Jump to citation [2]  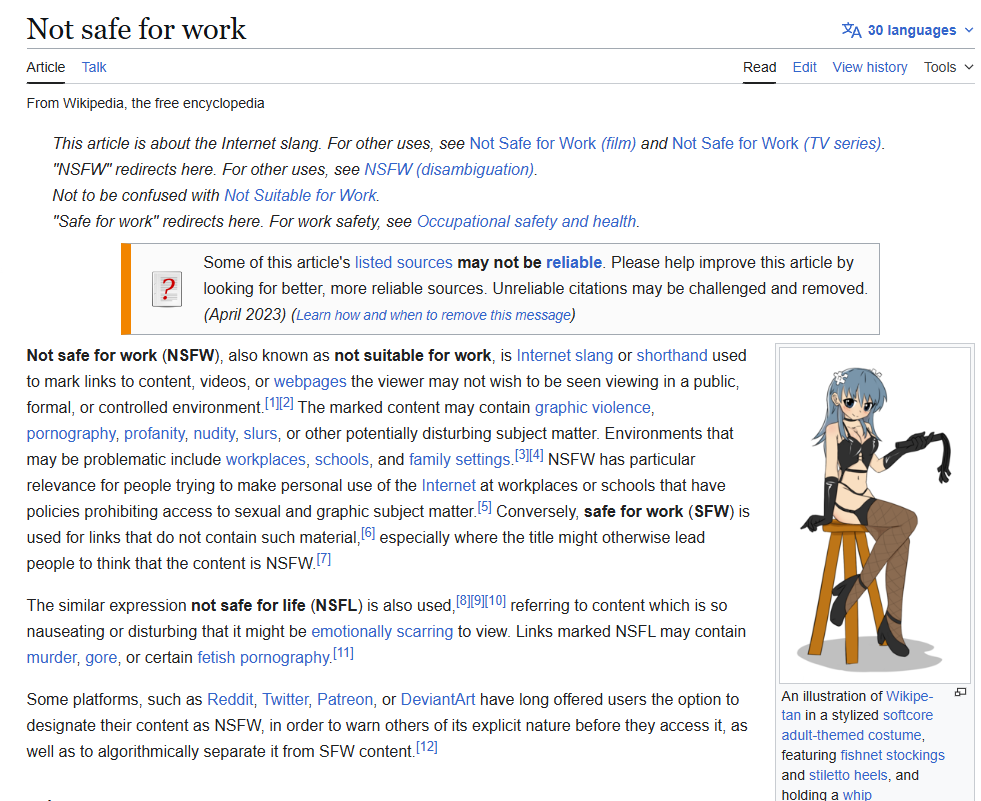(x=286, y=403)
